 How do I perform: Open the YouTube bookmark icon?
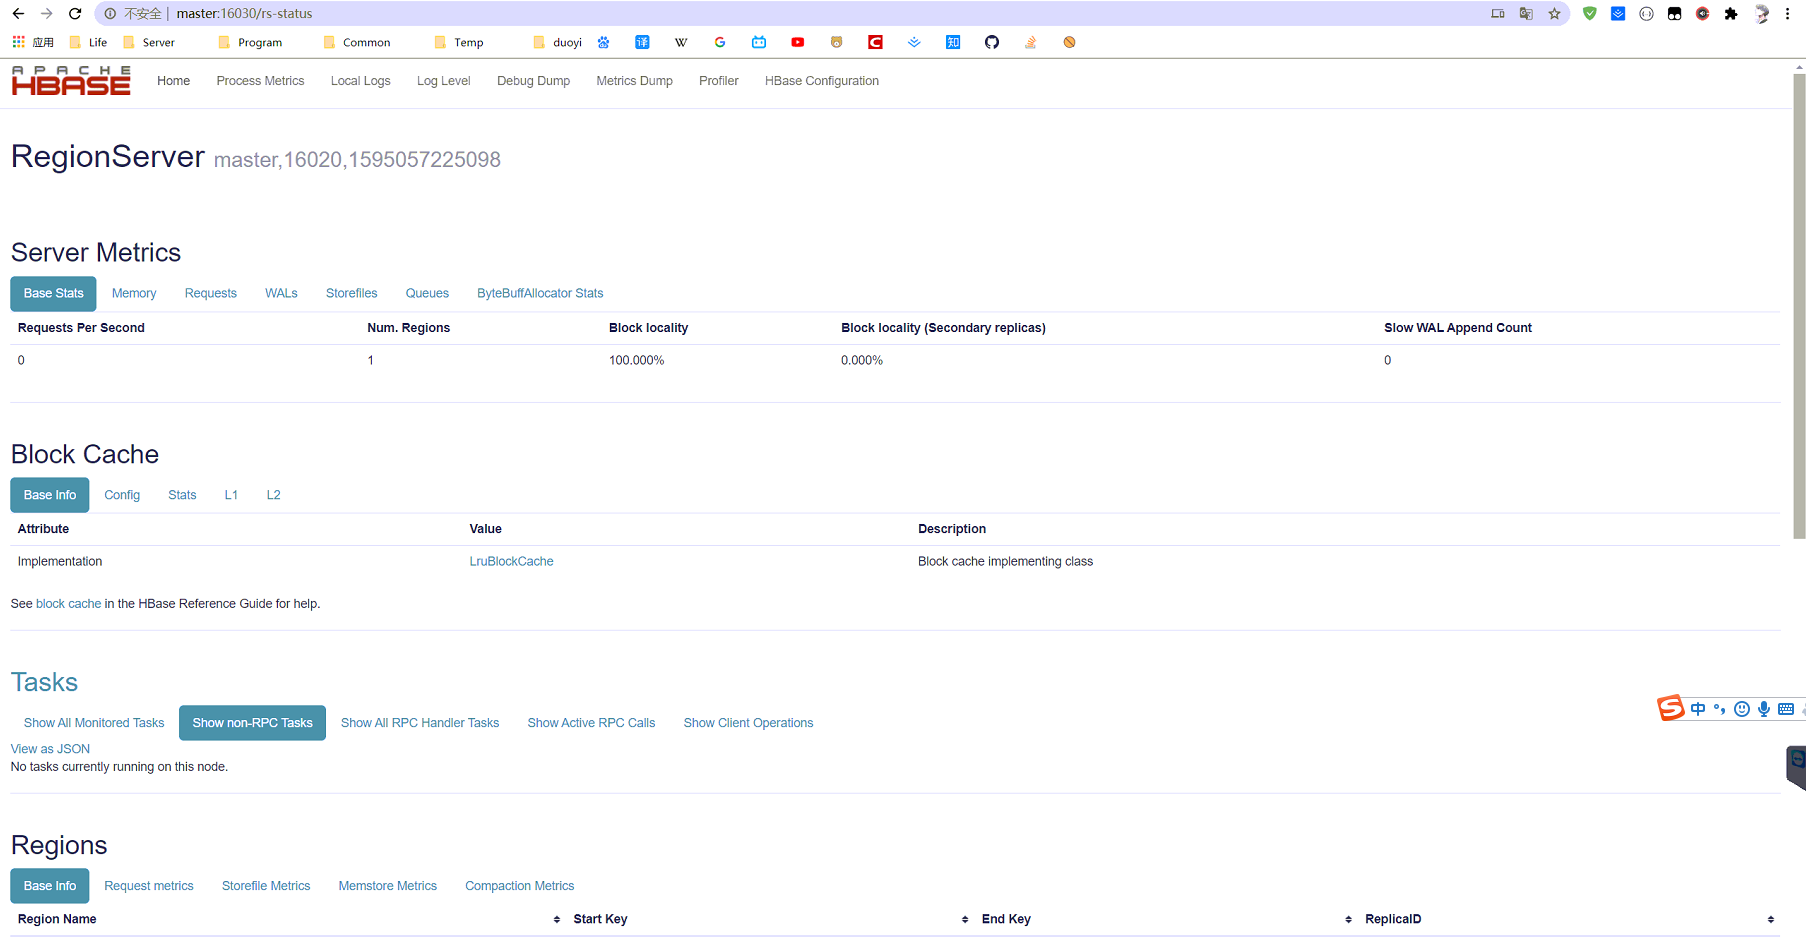coord(798,42)
